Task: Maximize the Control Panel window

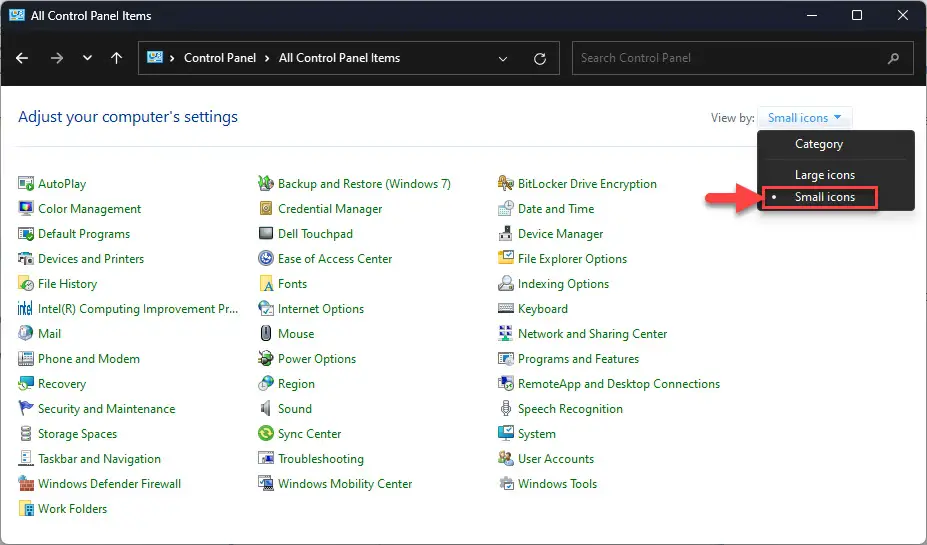Action: pyautogui.click(x=857, y=15)
